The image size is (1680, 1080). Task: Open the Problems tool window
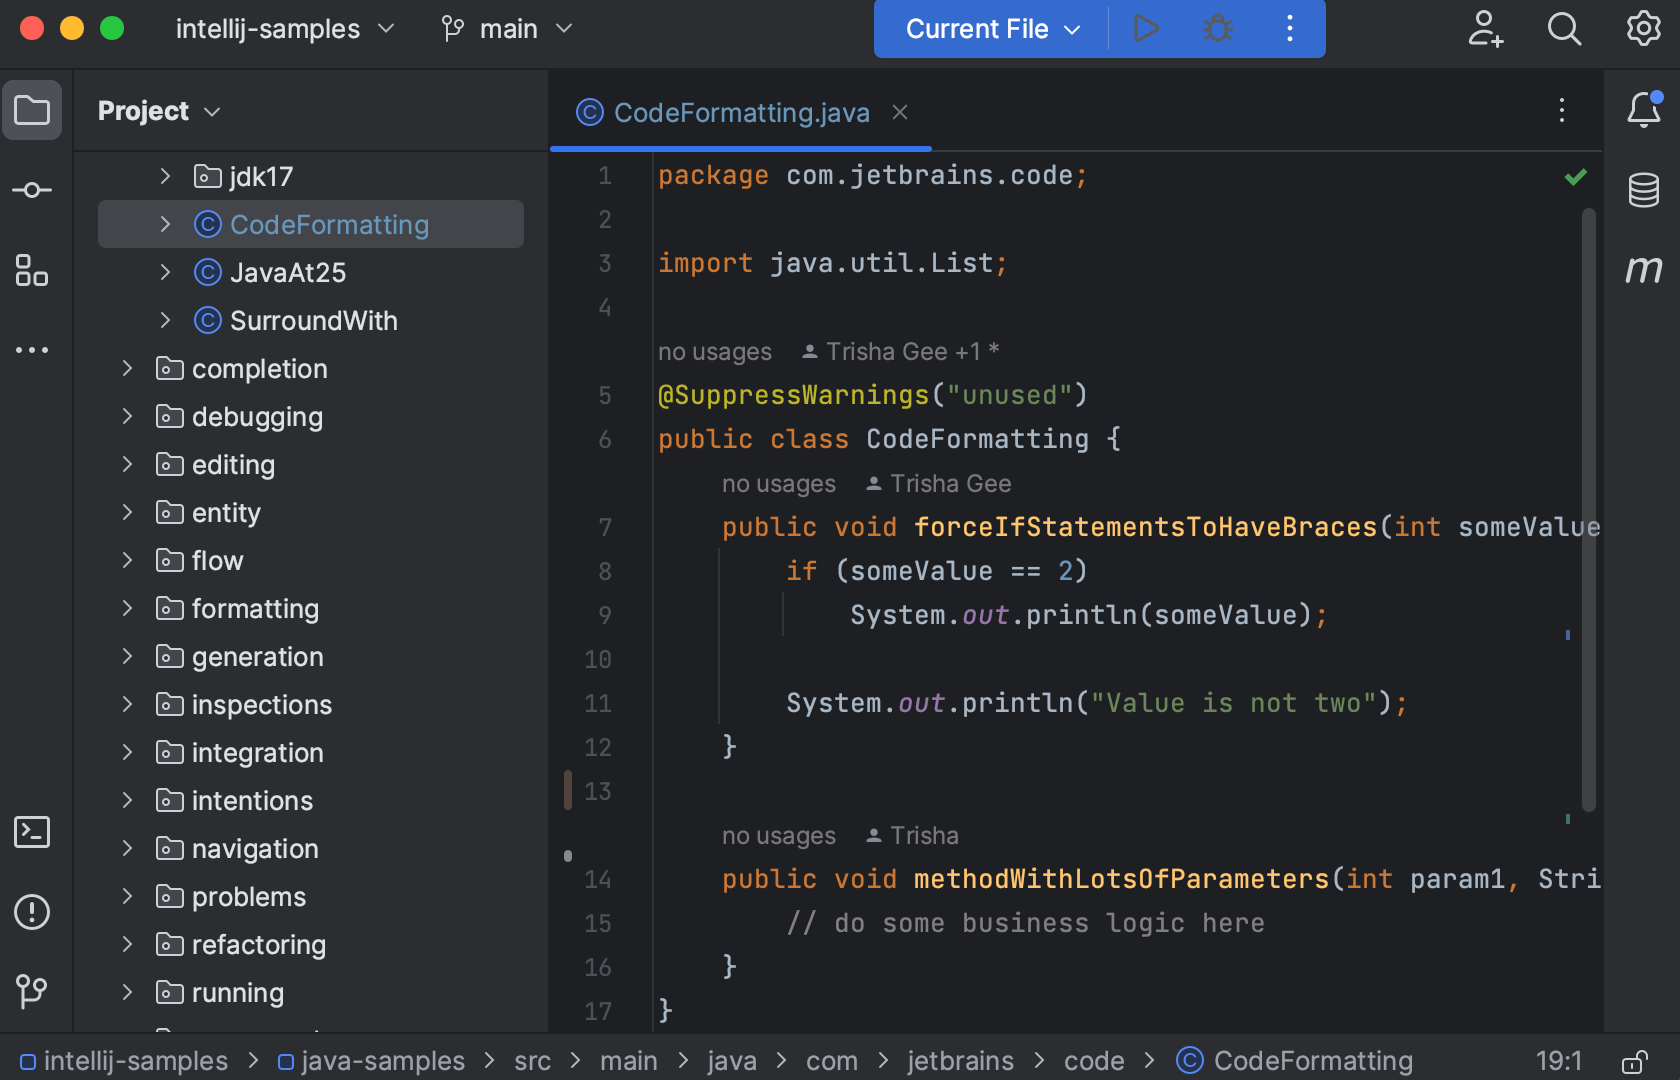(x=32, y=912)
